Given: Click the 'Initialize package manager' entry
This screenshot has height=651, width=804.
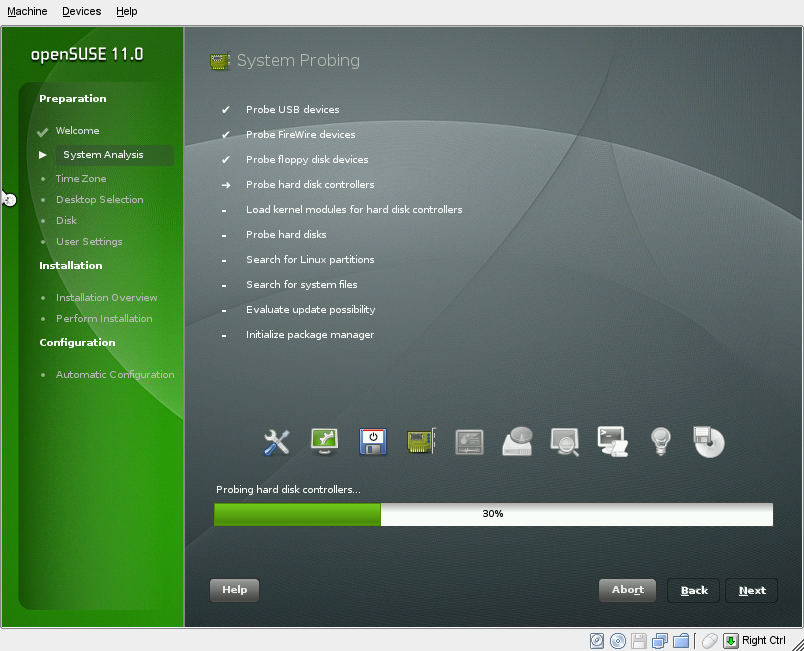Looking at the screenshot, I should (x=310, y=335).
